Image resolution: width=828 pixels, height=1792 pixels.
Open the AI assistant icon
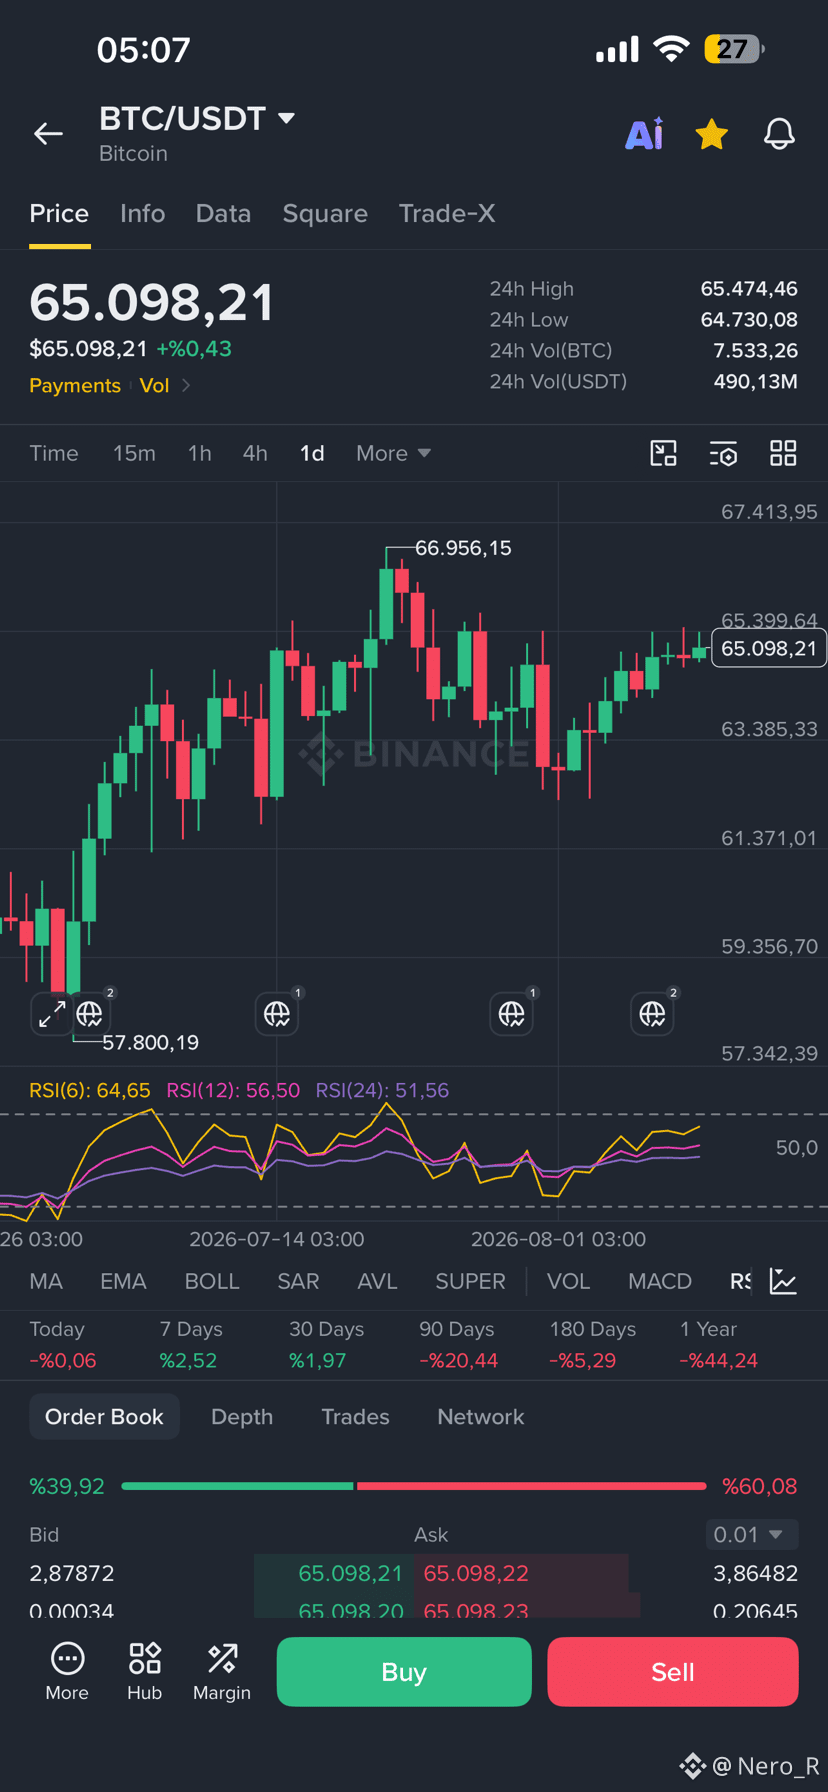[x=644, y=134]
